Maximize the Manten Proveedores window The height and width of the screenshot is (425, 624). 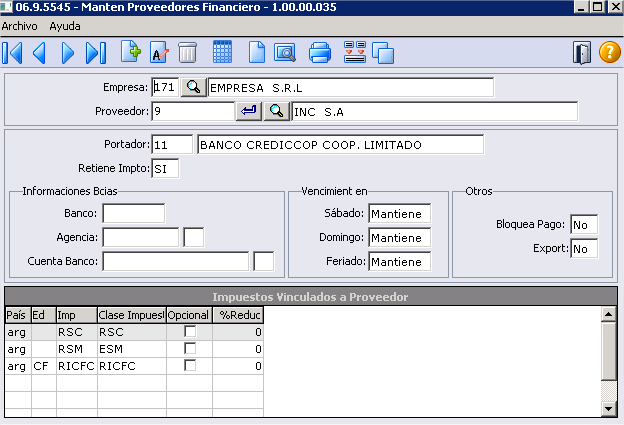point(597,7)
